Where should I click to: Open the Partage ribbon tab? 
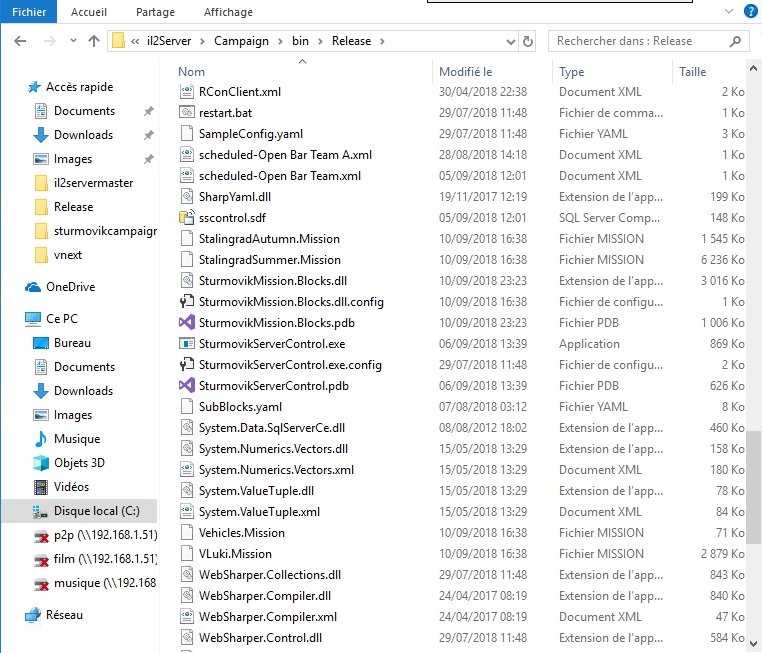(x=156, y=12)
